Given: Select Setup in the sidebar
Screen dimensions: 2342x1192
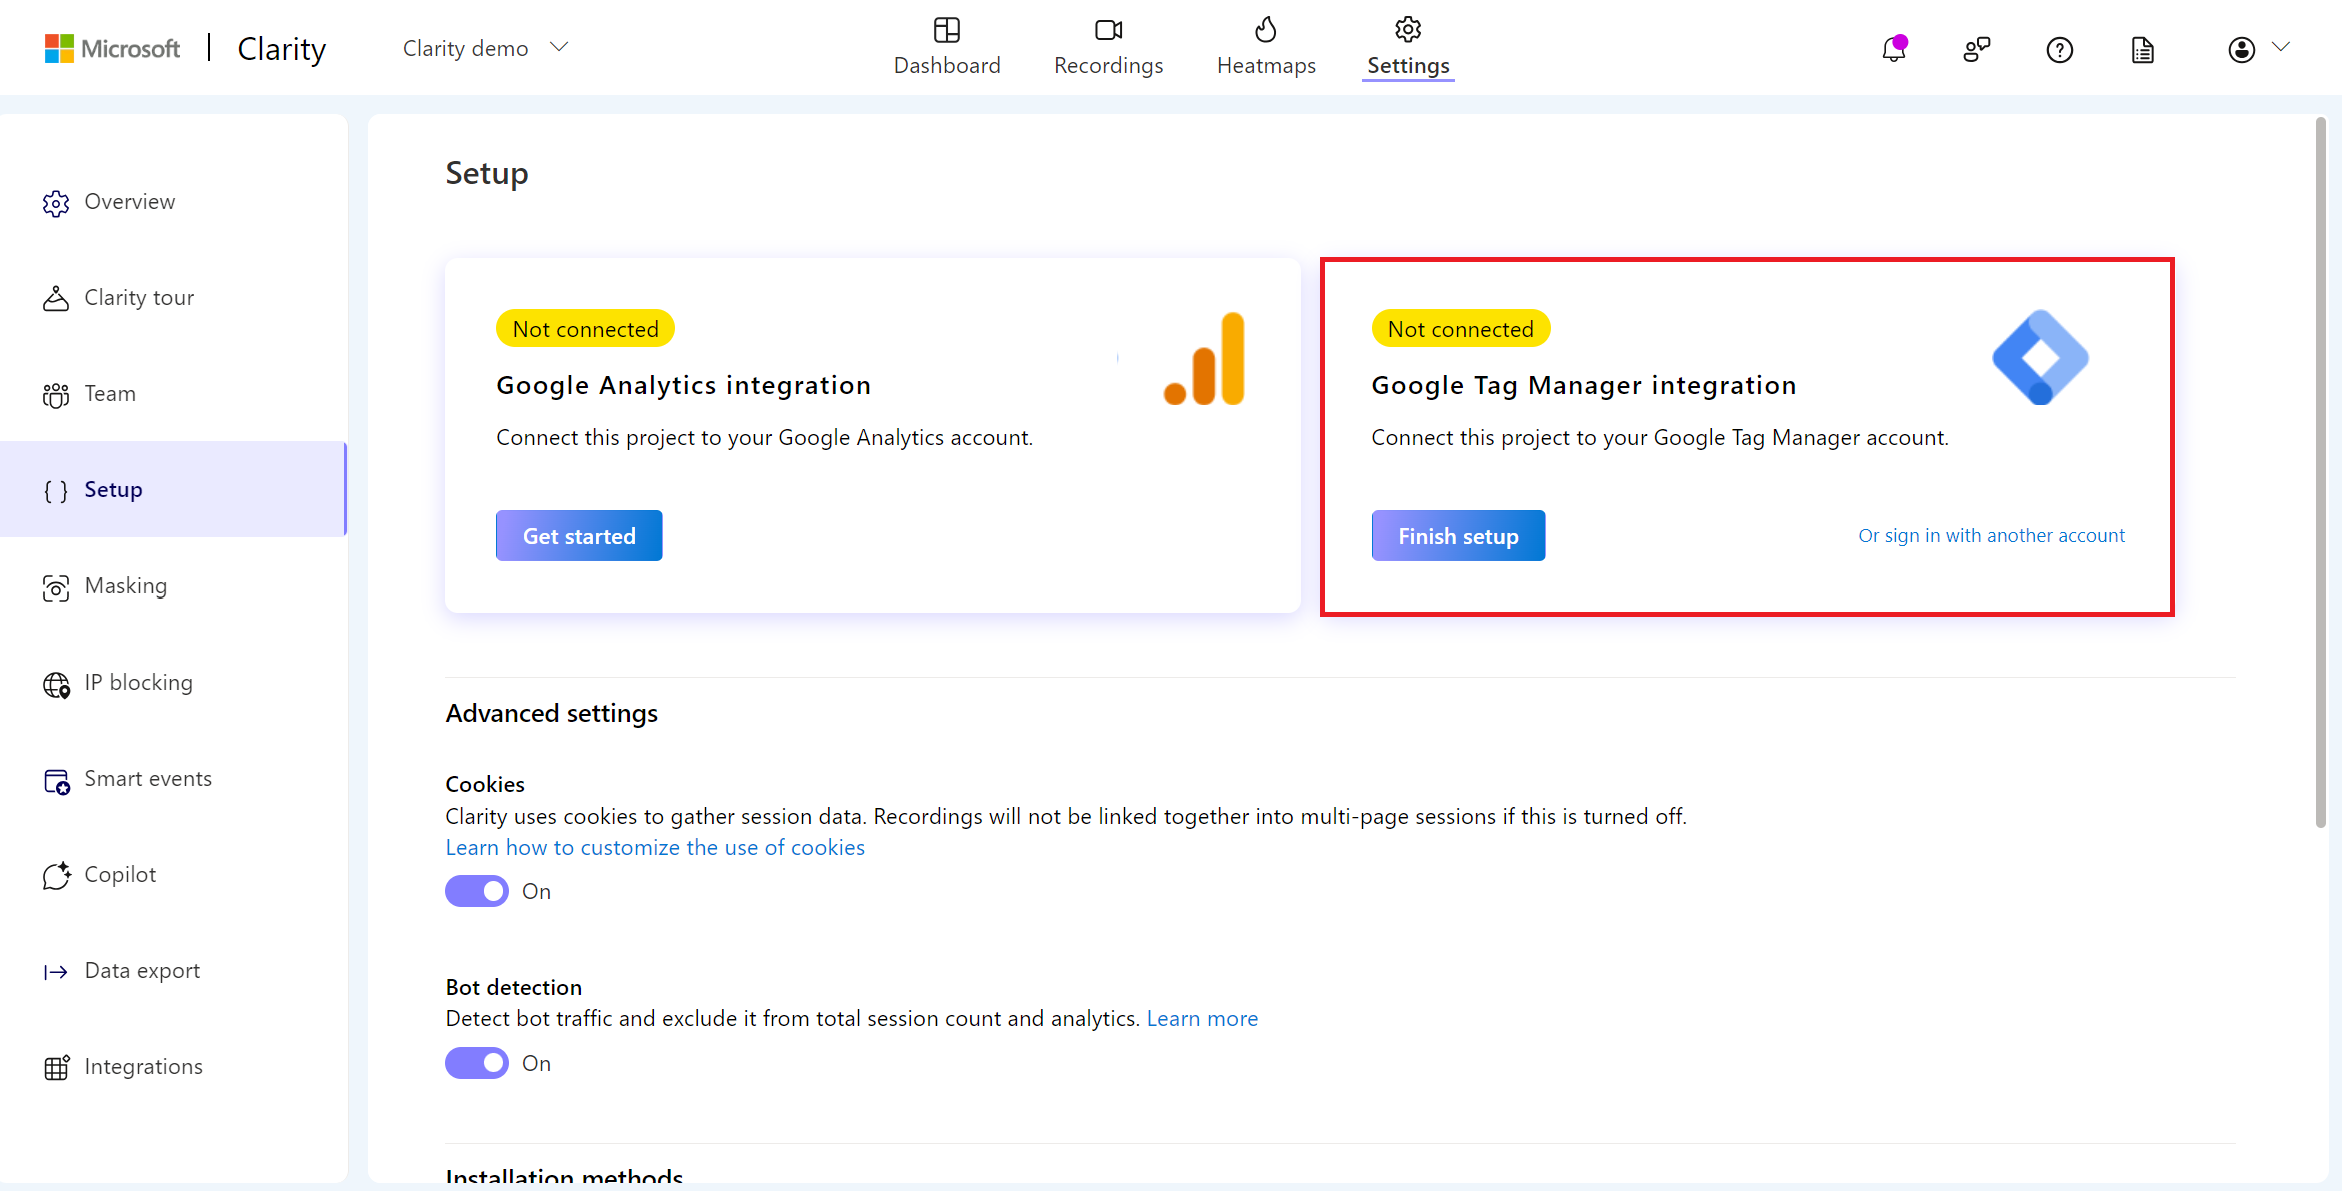Looking at the screenshot, I should 174,490.
